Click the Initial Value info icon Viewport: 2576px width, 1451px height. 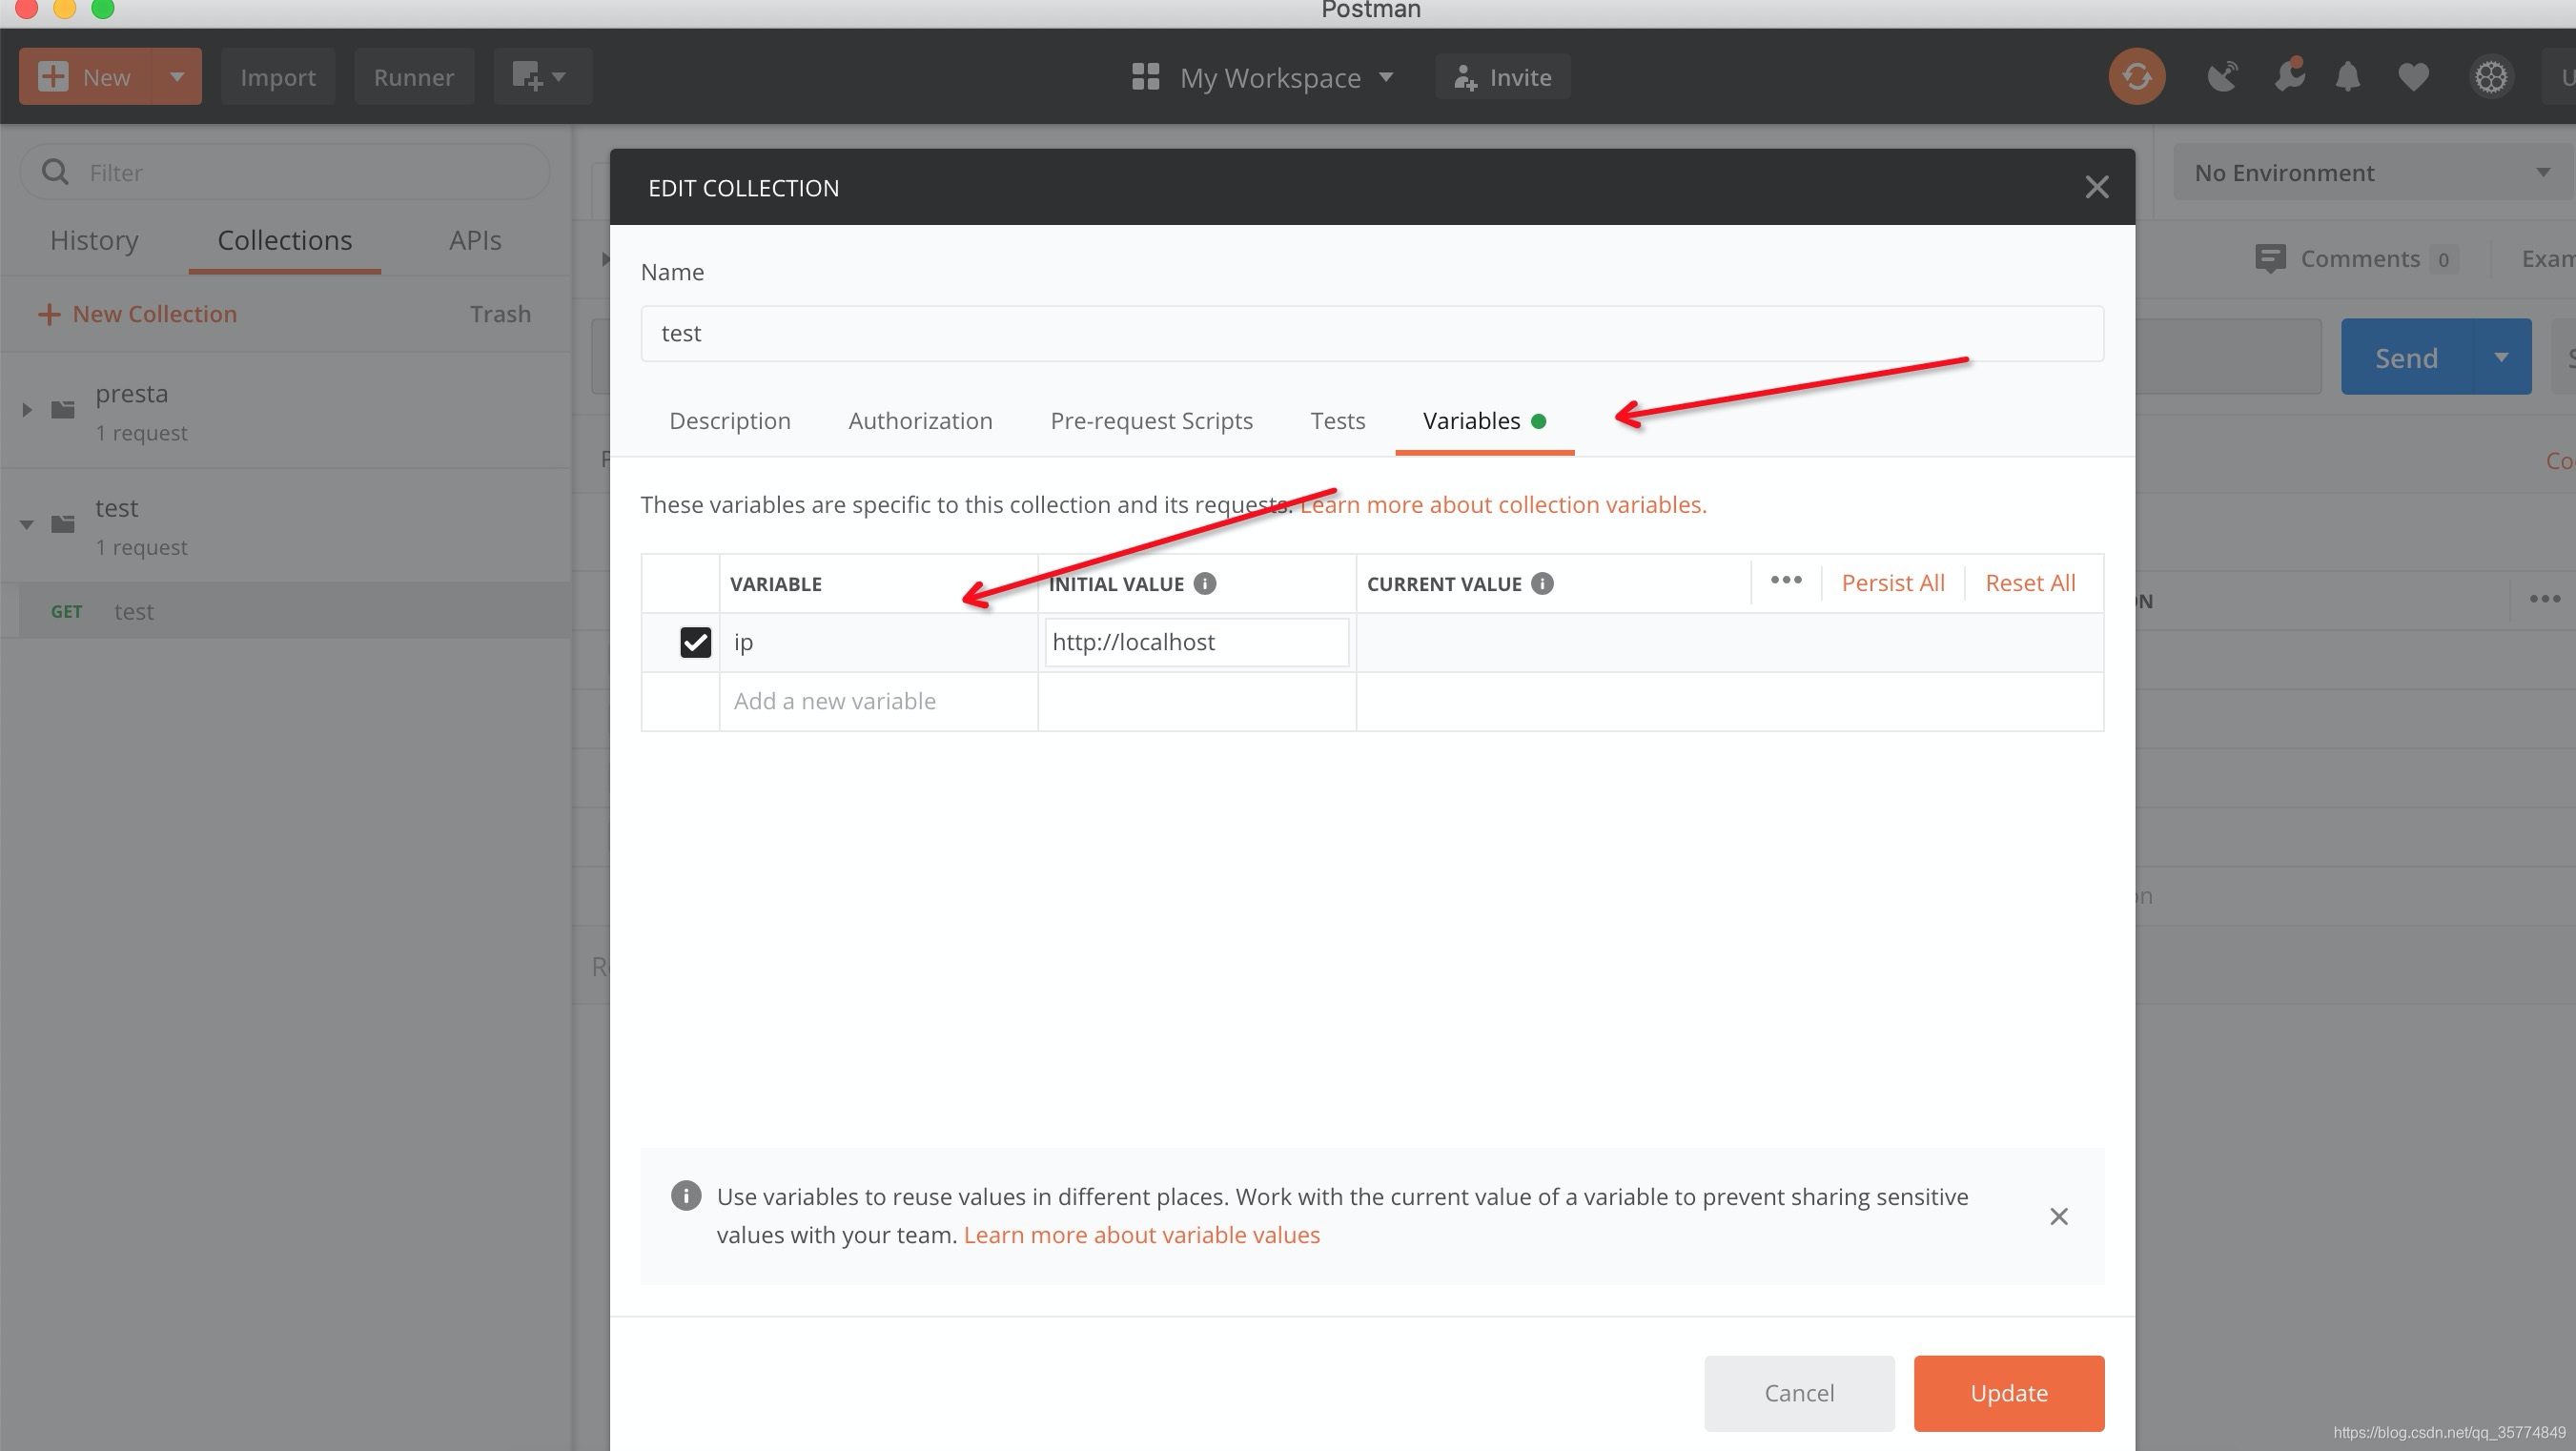pyautogui.click(x=1205, y=584)
